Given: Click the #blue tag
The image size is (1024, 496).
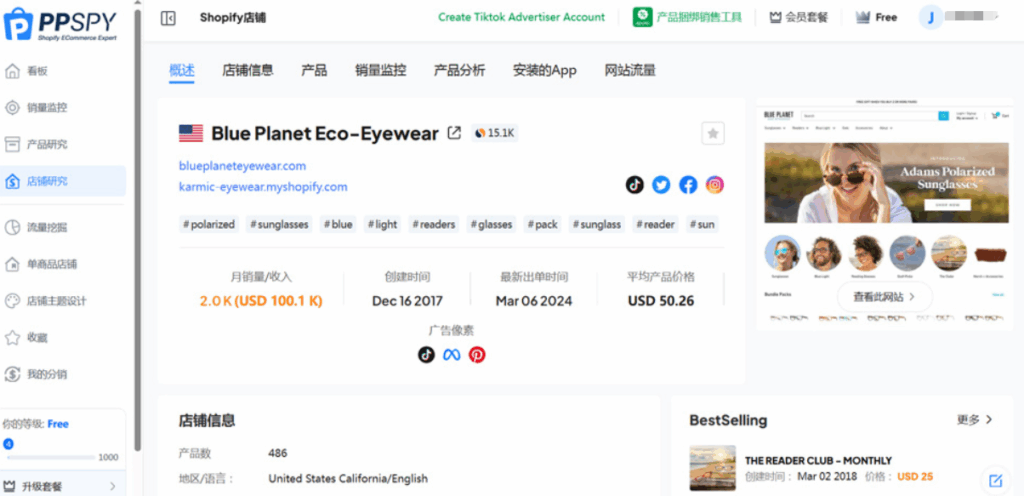Looking at the screenshot, I should [338, 225].
